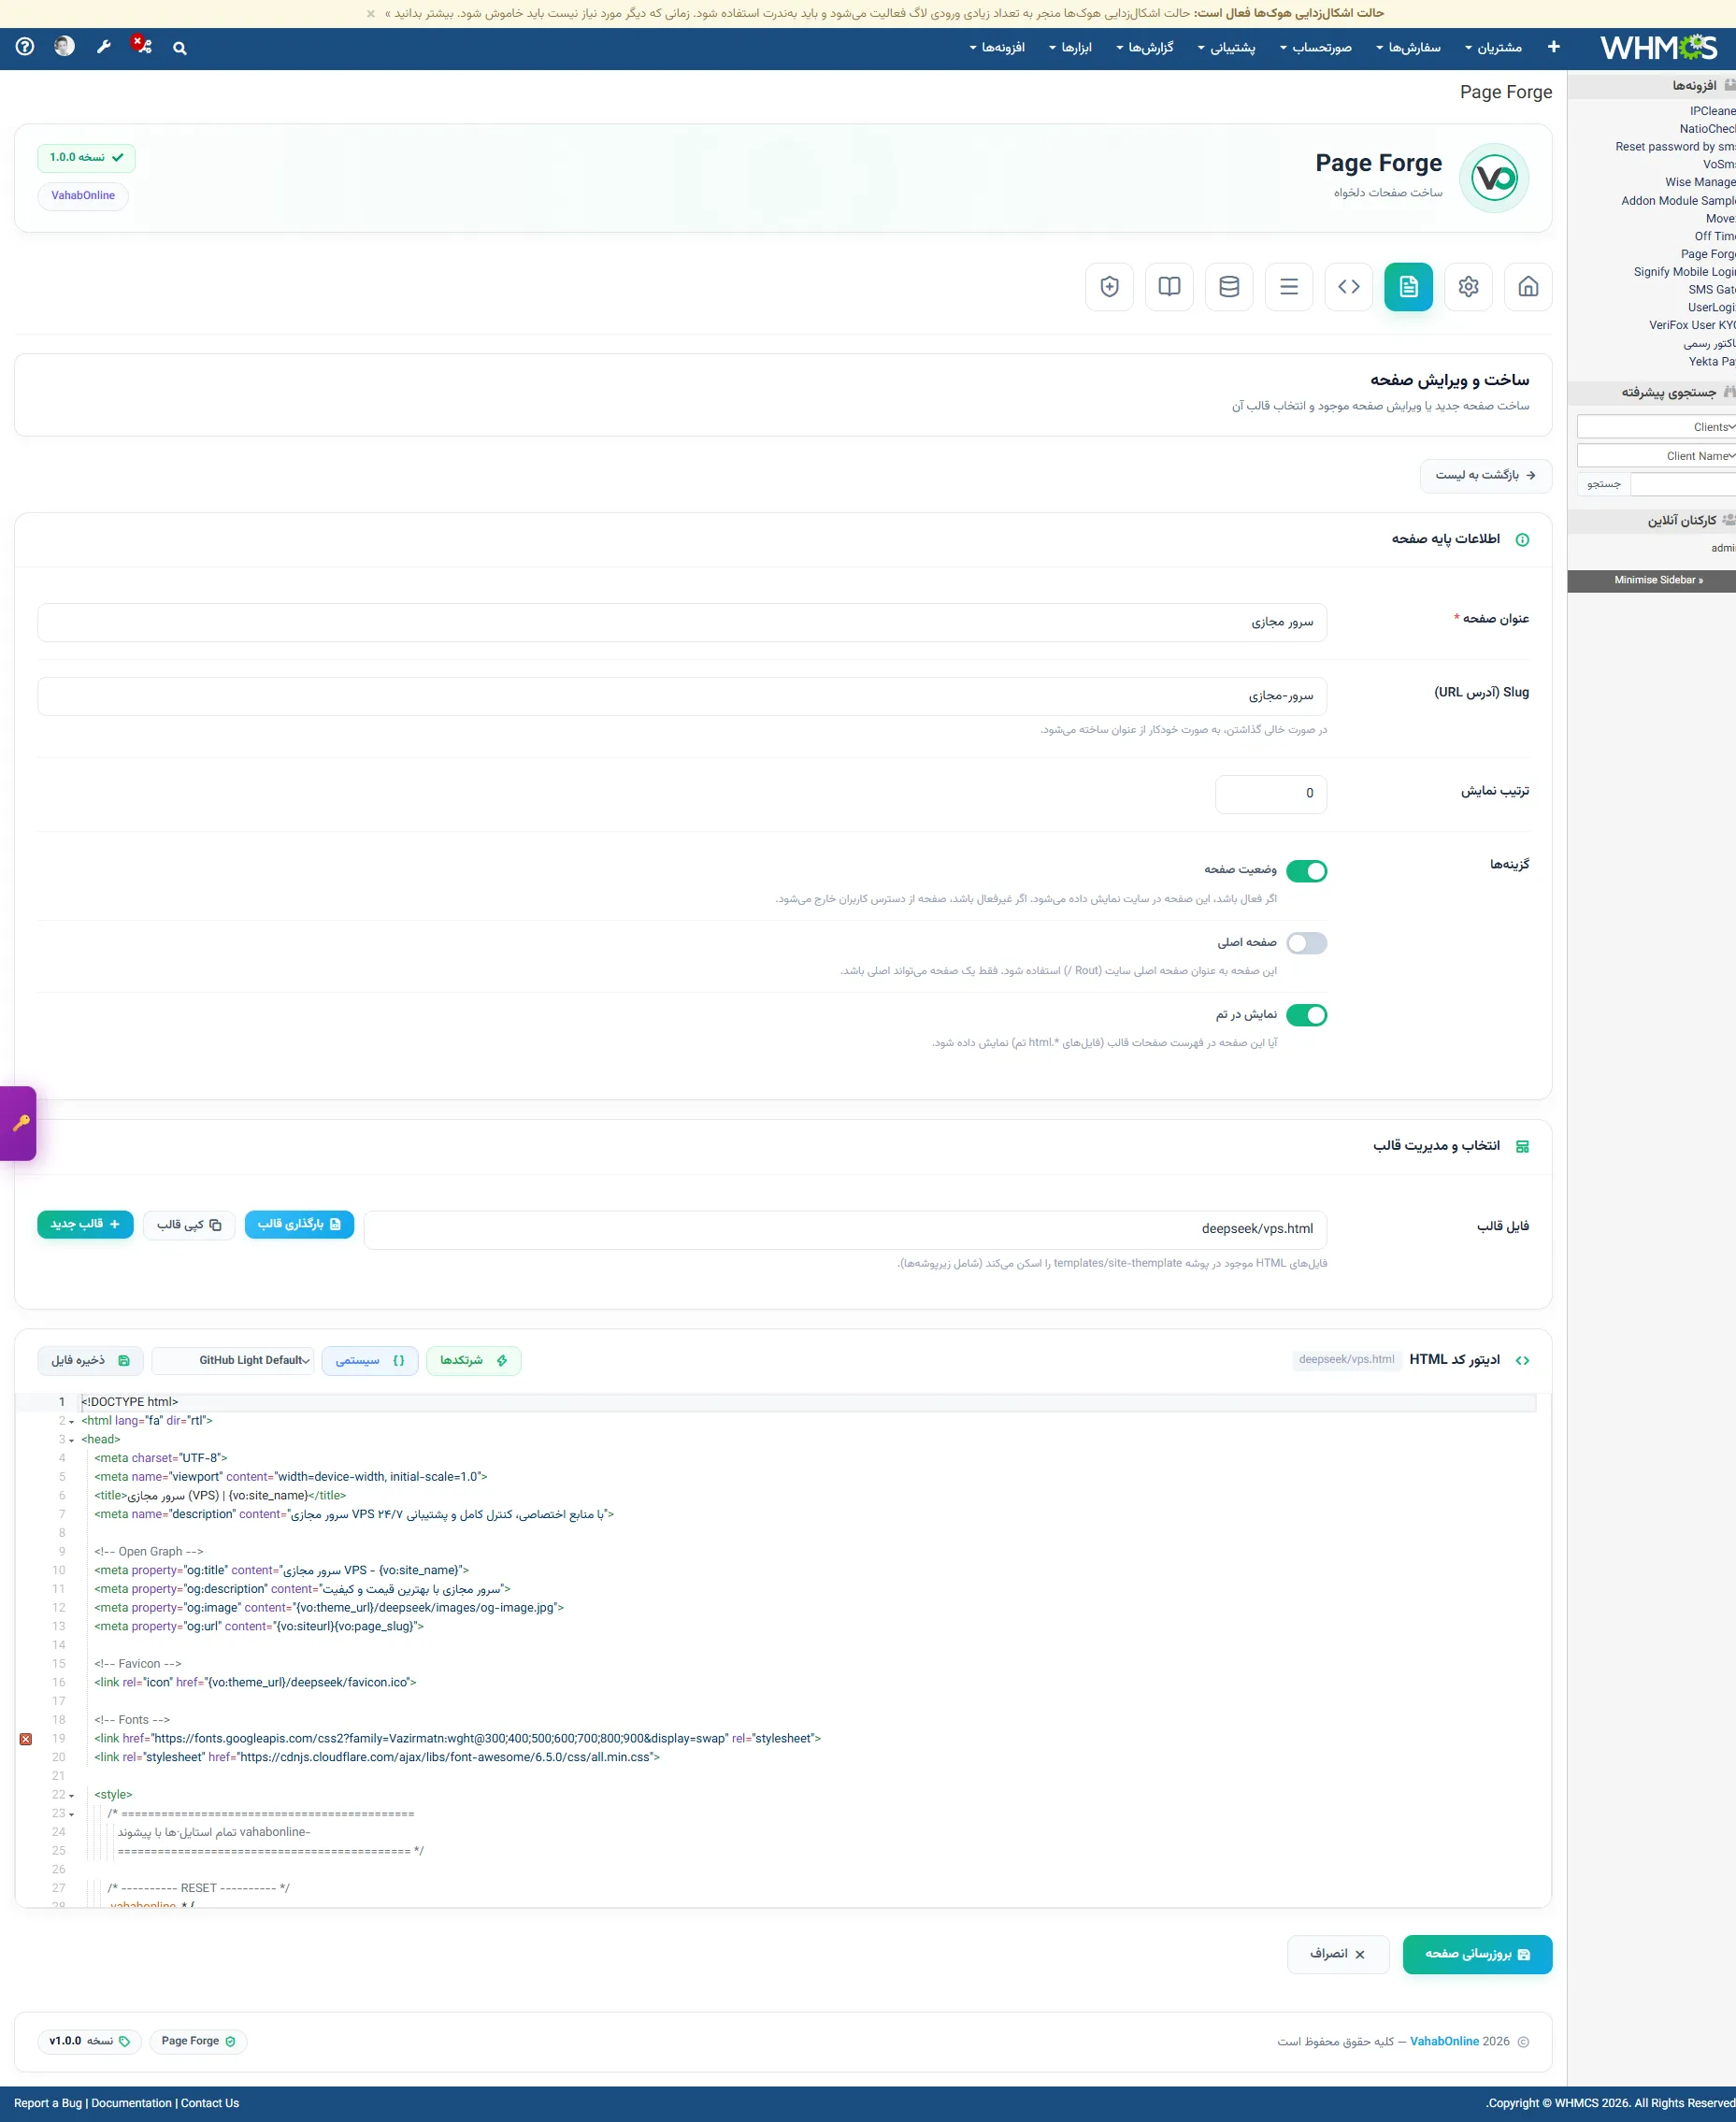Open the سفارش‌ها menu
The width and height of the screenshot is (1736, 2122).
[x=1408, y=48]
